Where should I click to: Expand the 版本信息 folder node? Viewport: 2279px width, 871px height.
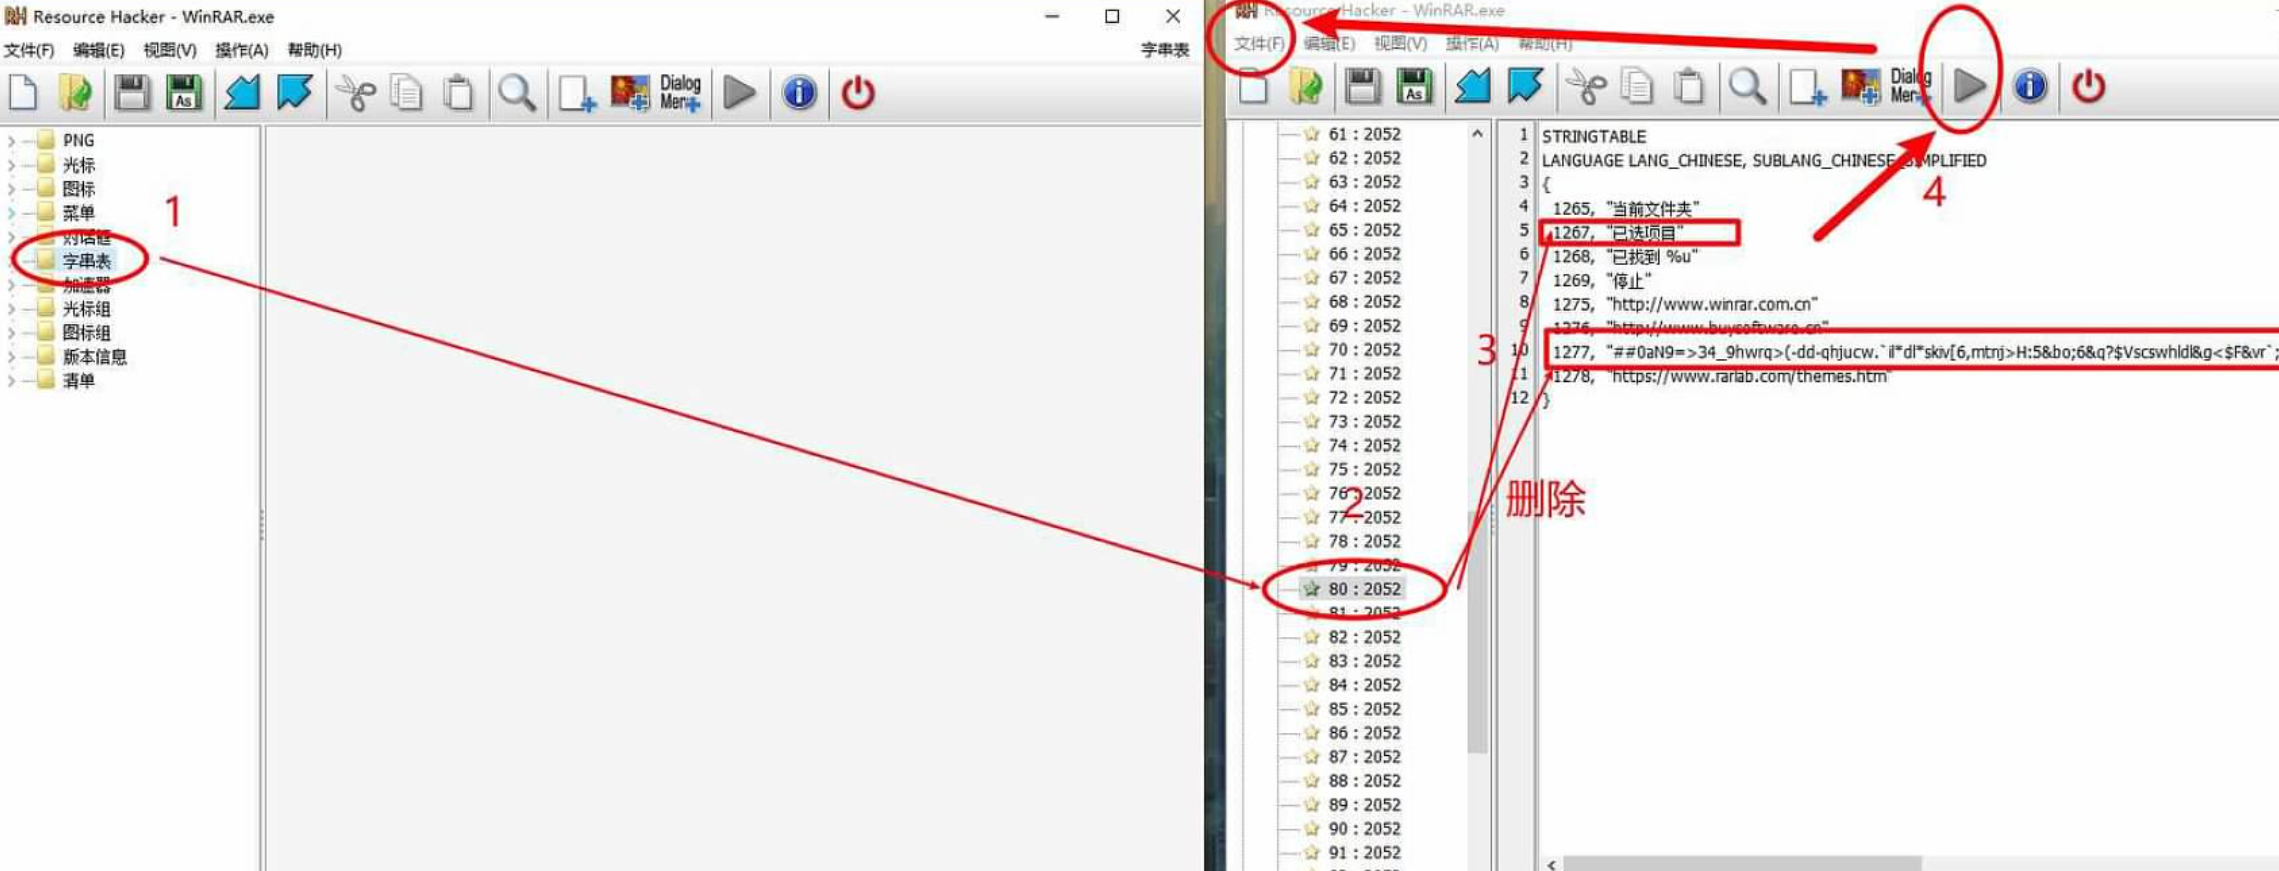point(12,357)
